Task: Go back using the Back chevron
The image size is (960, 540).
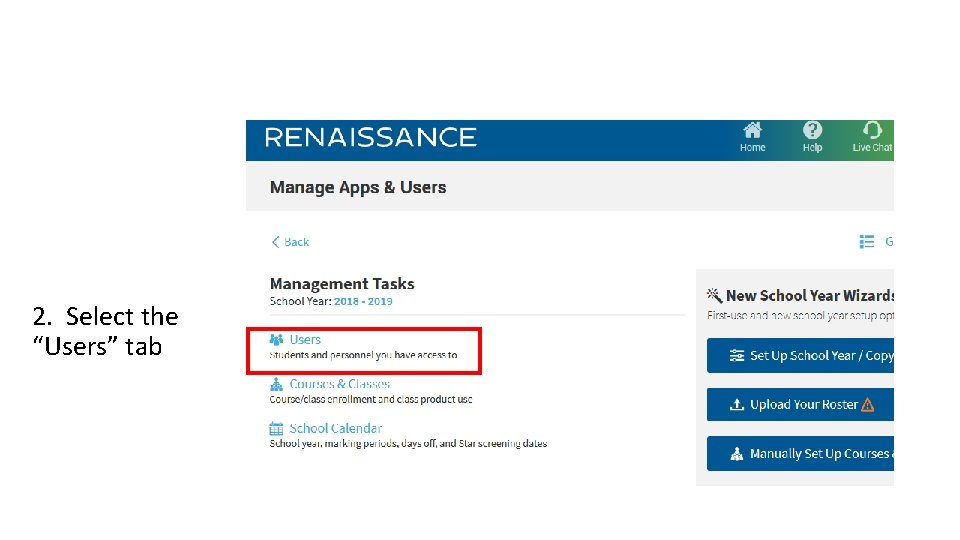Action: (x=276, y=242)
